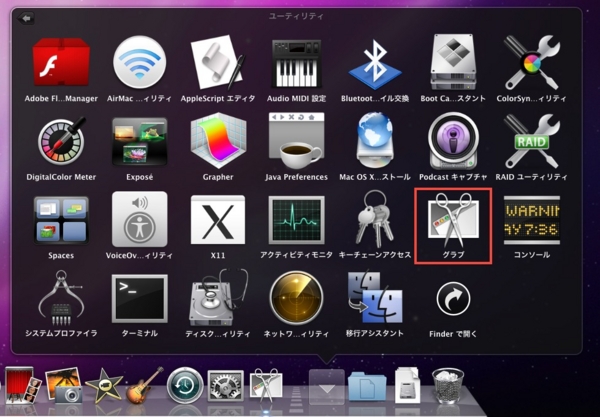The width and height of the screenshot is (600, 417).
Task: Launch VoiceOver Utility
Action: [140, 219]
